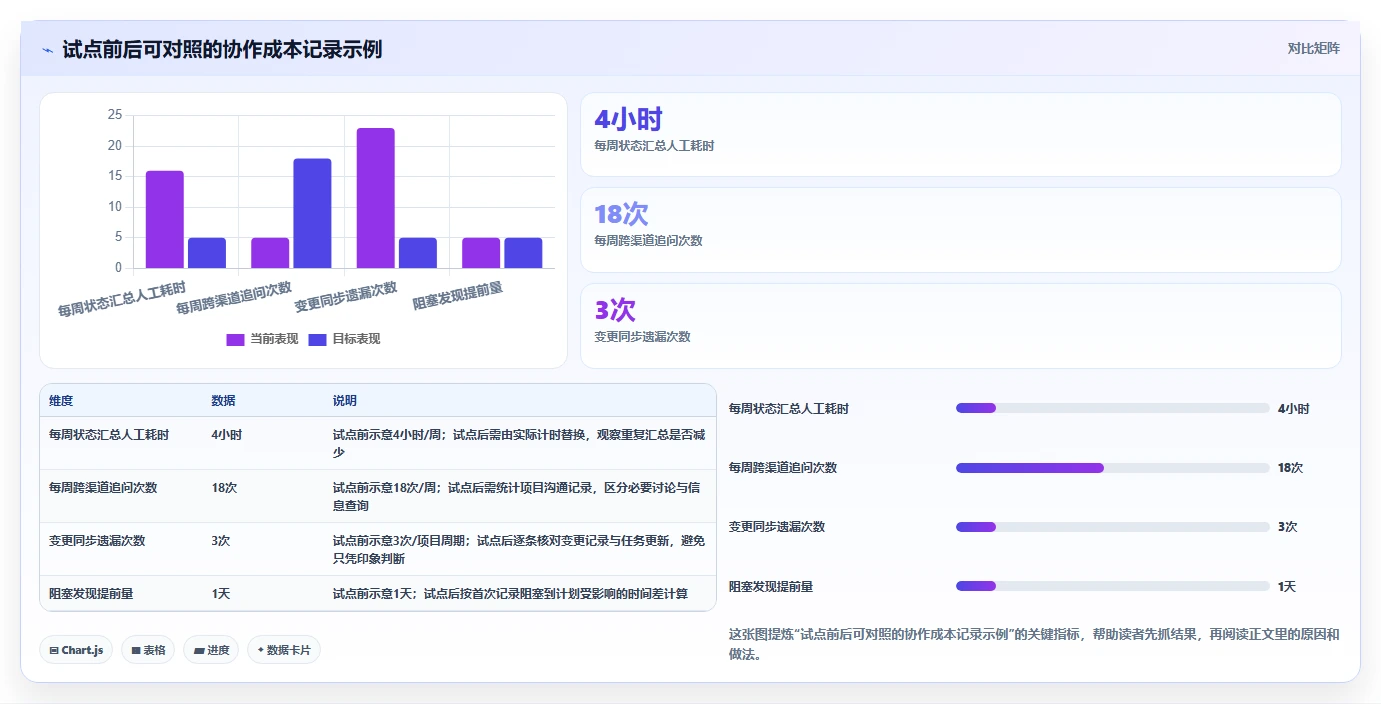Click the 维度 table column header

(61, 401)
